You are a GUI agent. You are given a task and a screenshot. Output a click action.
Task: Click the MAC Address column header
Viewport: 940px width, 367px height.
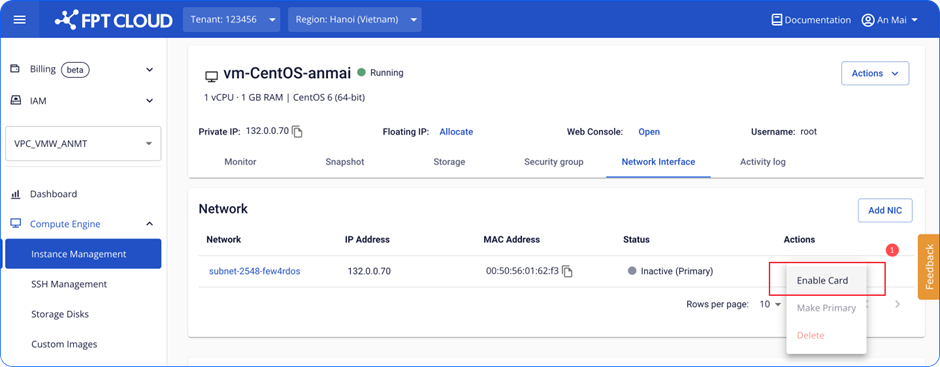pyautogui.click(x=511, y=239)
